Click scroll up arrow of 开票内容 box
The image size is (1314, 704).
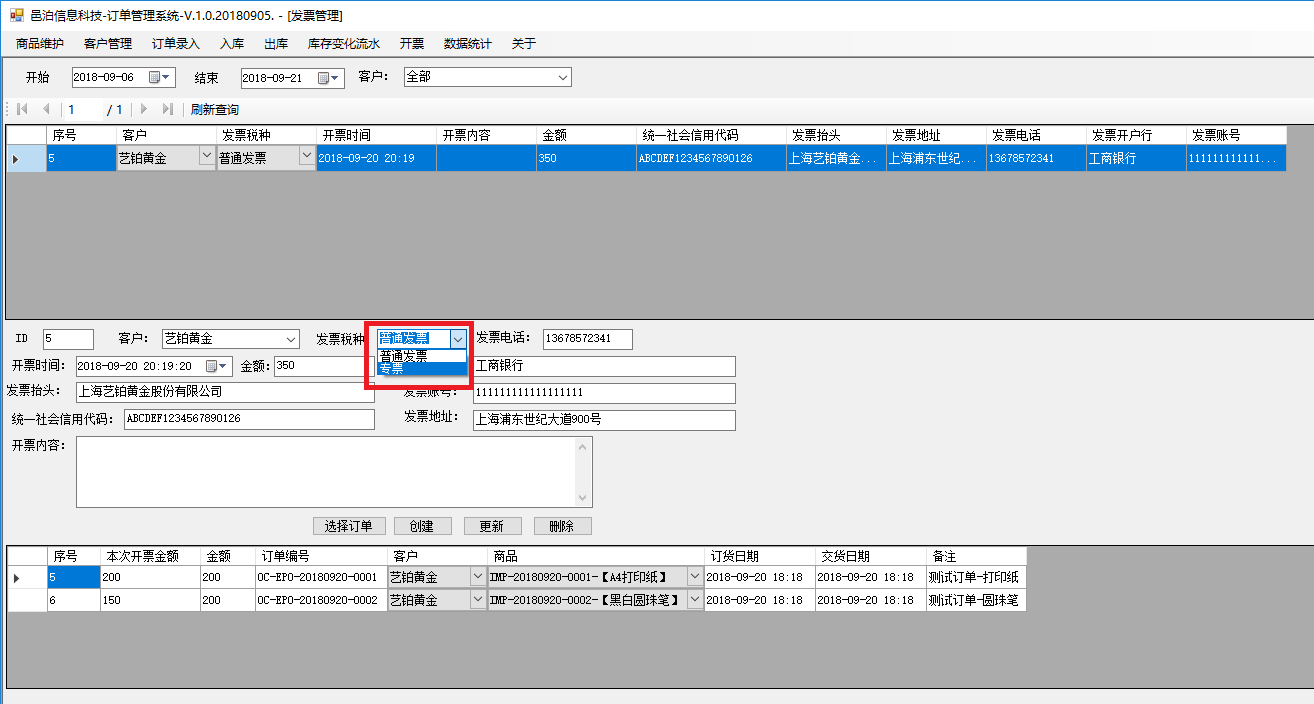[x=583, y=446]
